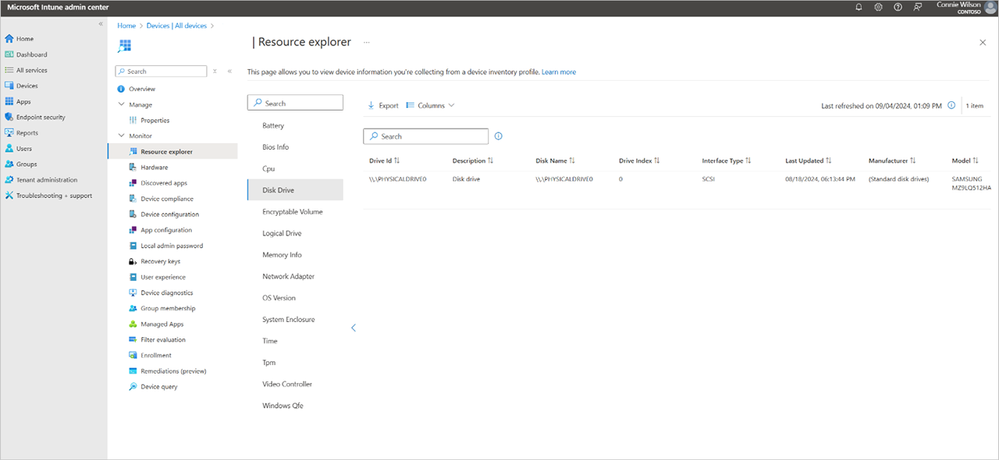Click Overview info icon in device menu

tap(121, 89)
